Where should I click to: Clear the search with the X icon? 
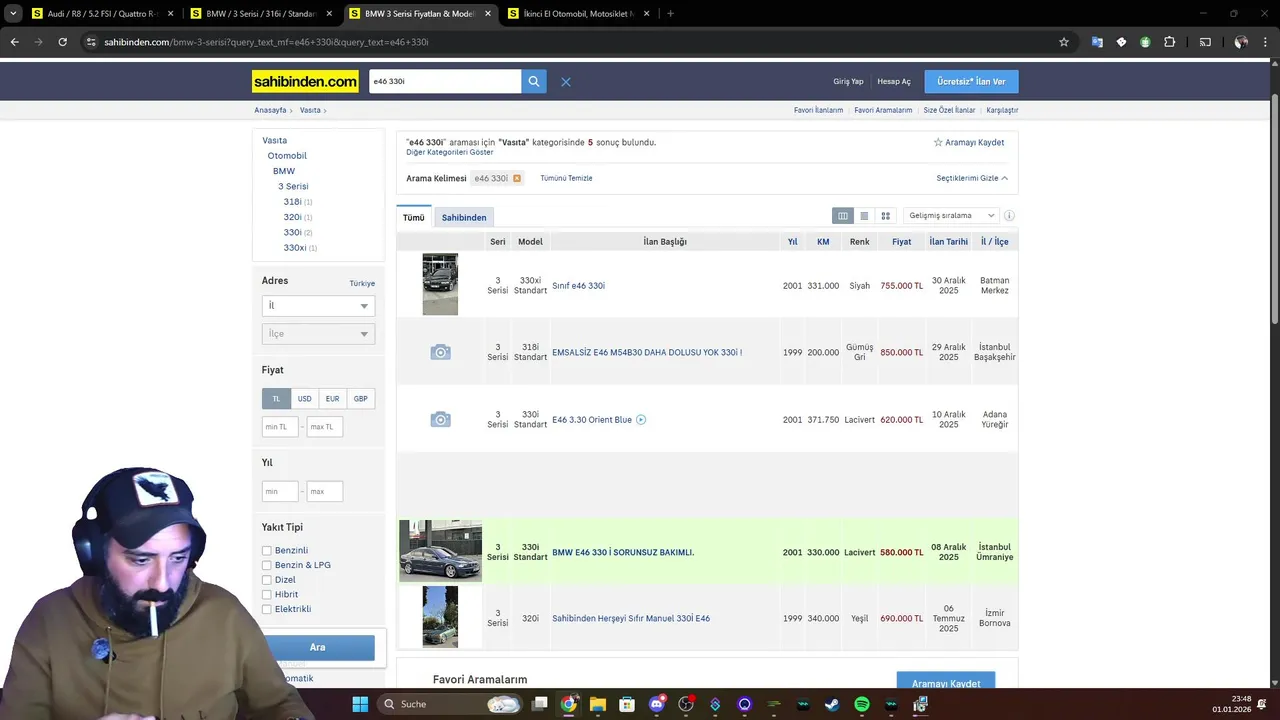pyautogui.click(x=566, y=82)
